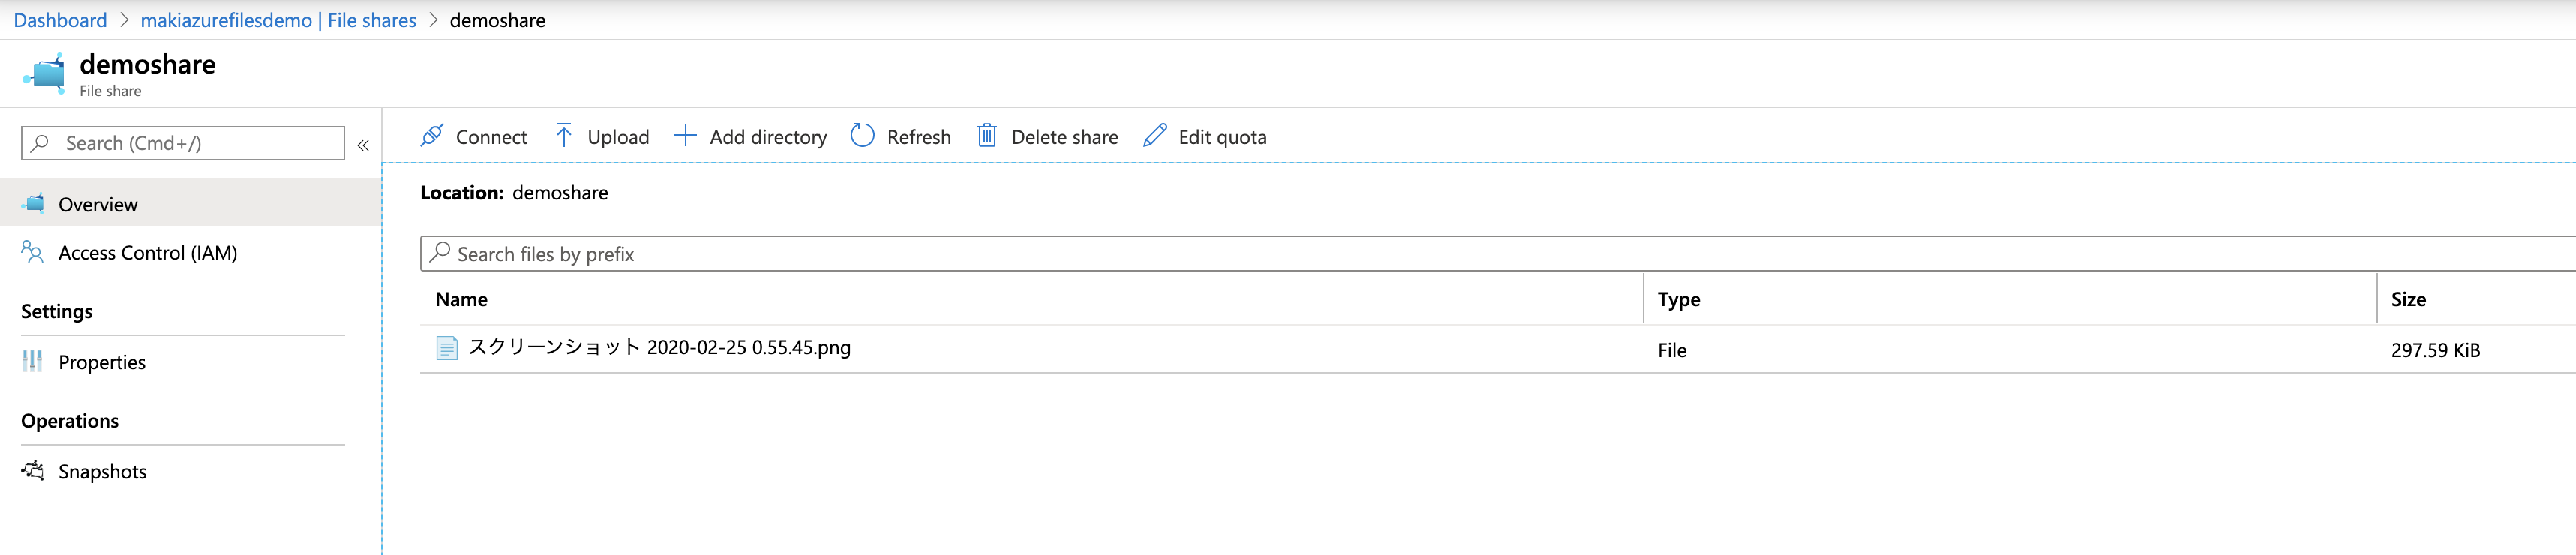This screenshot has width=2576, height=555.
Task: Click the Upload arrow icon
Action: click(564, 136)
